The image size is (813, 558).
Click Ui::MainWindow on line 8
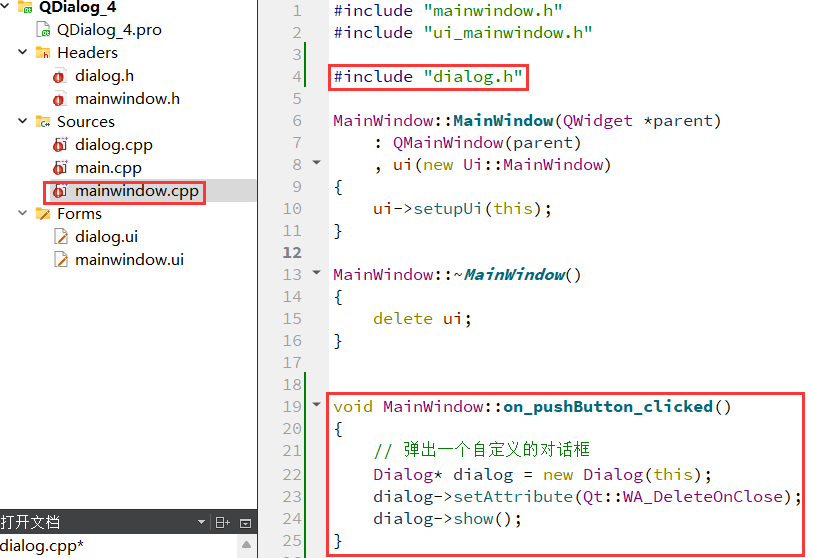[532, 165]
